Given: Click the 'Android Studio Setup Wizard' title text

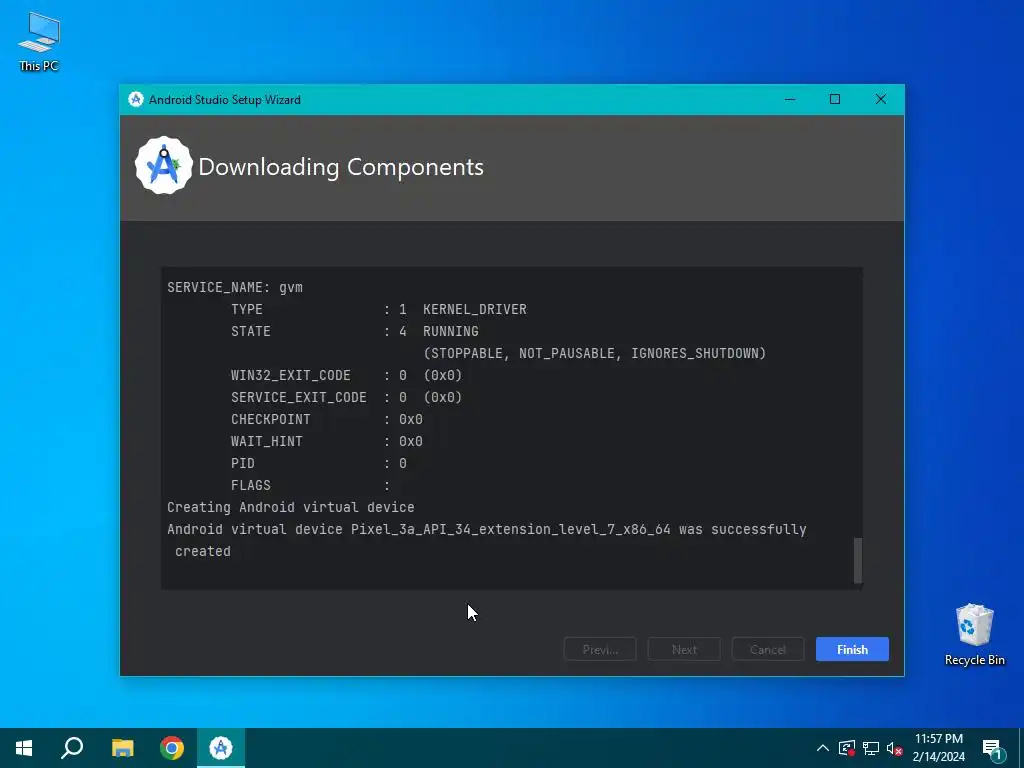Looking at the screenshot, I should (x=225, y=99).
